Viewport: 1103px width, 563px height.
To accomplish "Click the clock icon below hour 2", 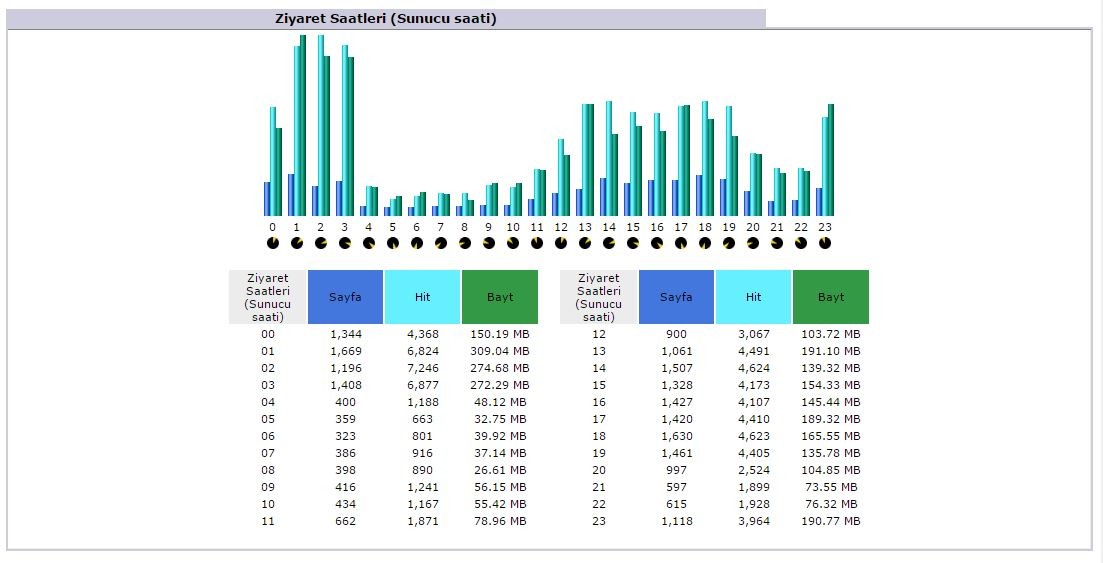I will click(x=321, y=243).
